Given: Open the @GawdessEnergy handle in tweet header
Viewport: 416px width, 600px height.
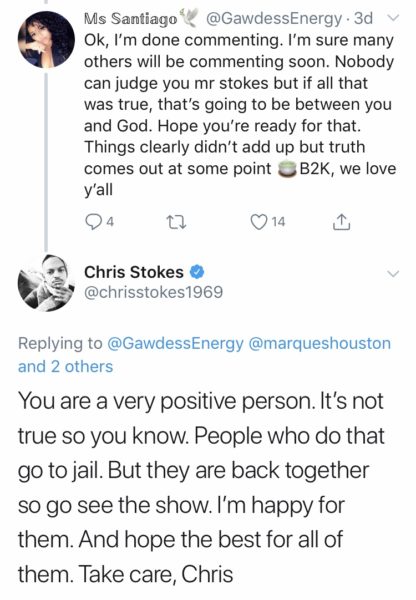Looking at the screenshot, I should coord(274,18).
